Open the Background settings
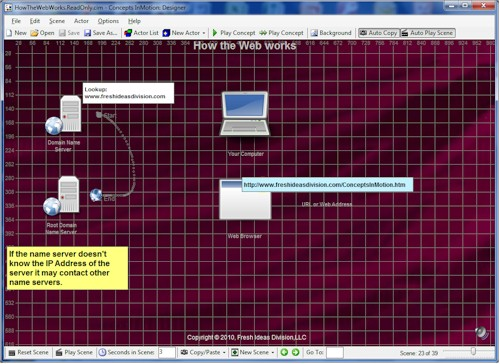Screen dimensions: 500x364 331,33
